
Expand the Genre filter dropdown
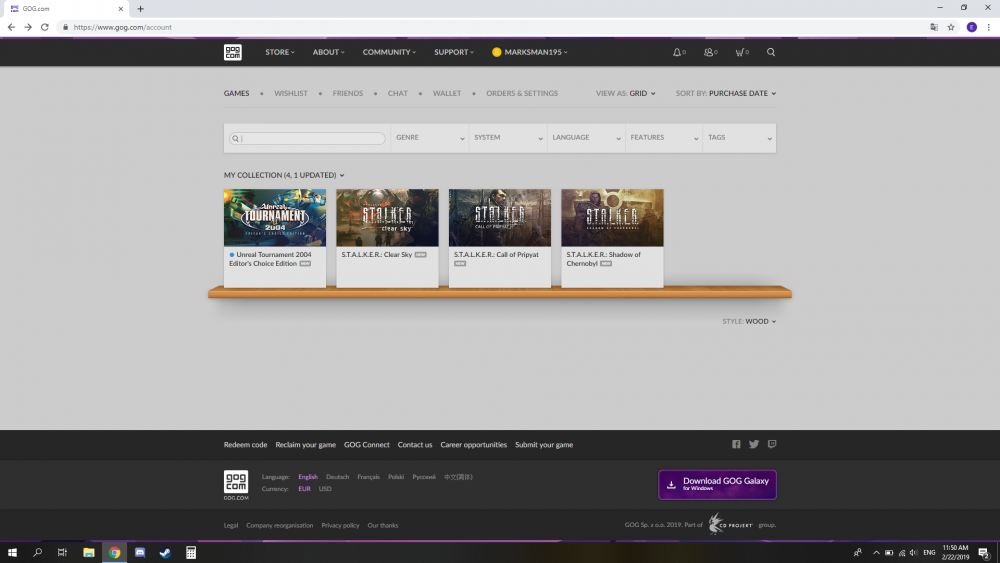point(430,138)
